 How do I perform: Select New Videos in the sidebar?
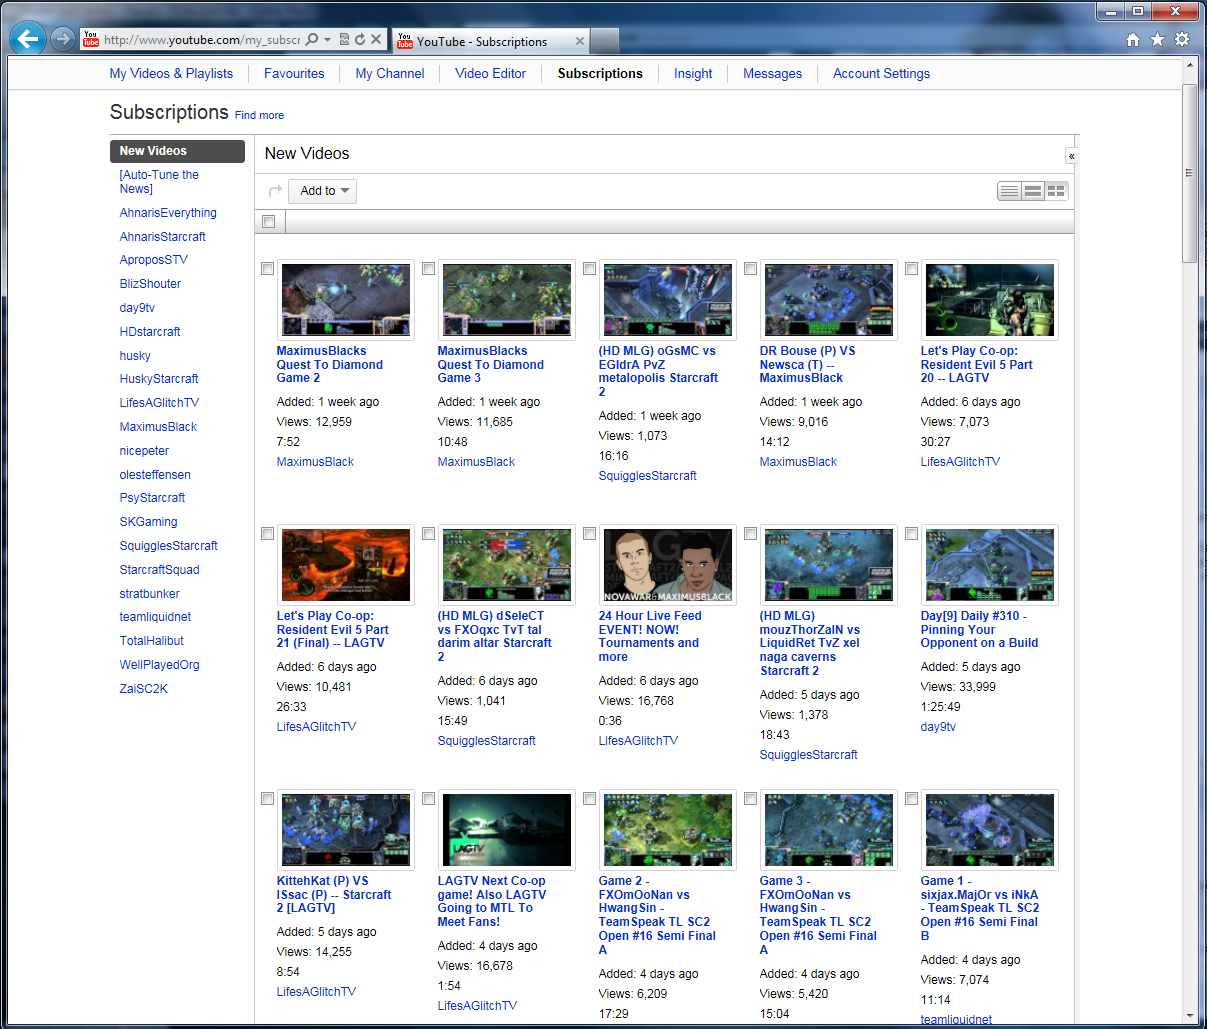(177, 151)
